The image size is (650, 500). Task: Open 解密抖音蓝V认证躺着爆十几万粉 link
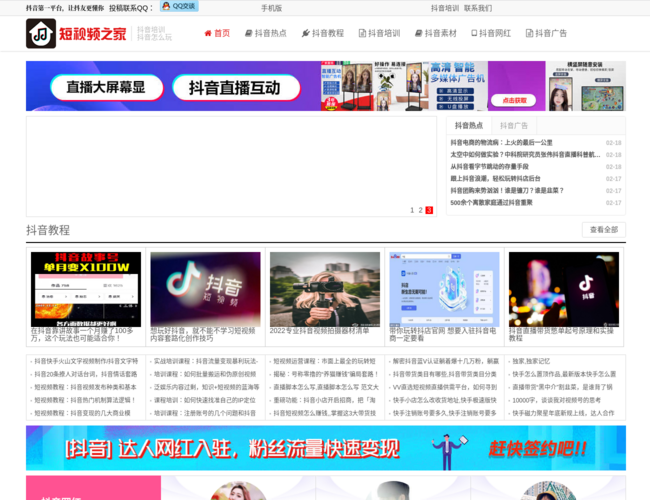[x=446, y=362]
